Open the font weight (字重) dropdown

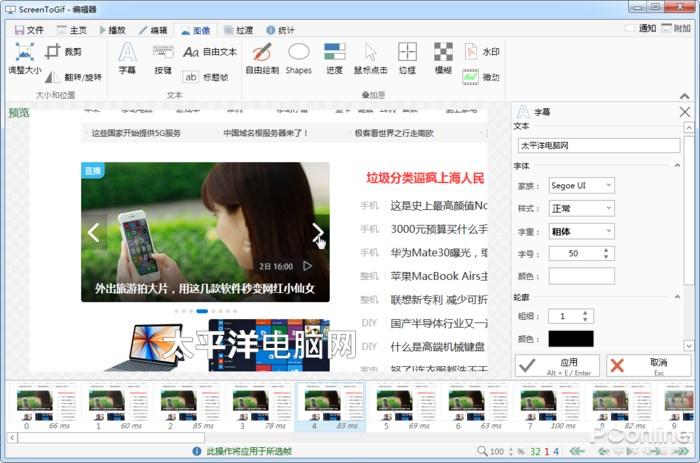point(581,231)
